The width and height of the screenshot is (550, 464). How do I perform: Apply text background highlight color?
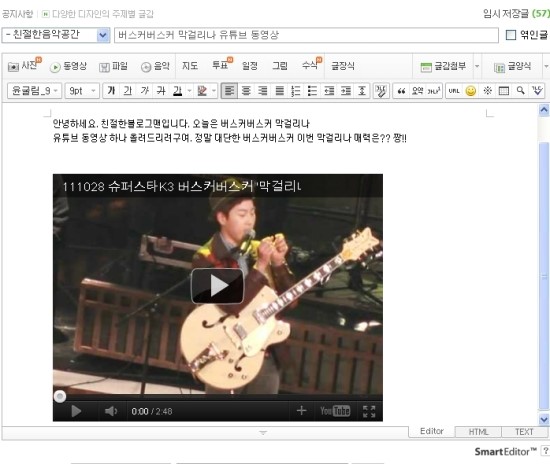coord(202,91)
